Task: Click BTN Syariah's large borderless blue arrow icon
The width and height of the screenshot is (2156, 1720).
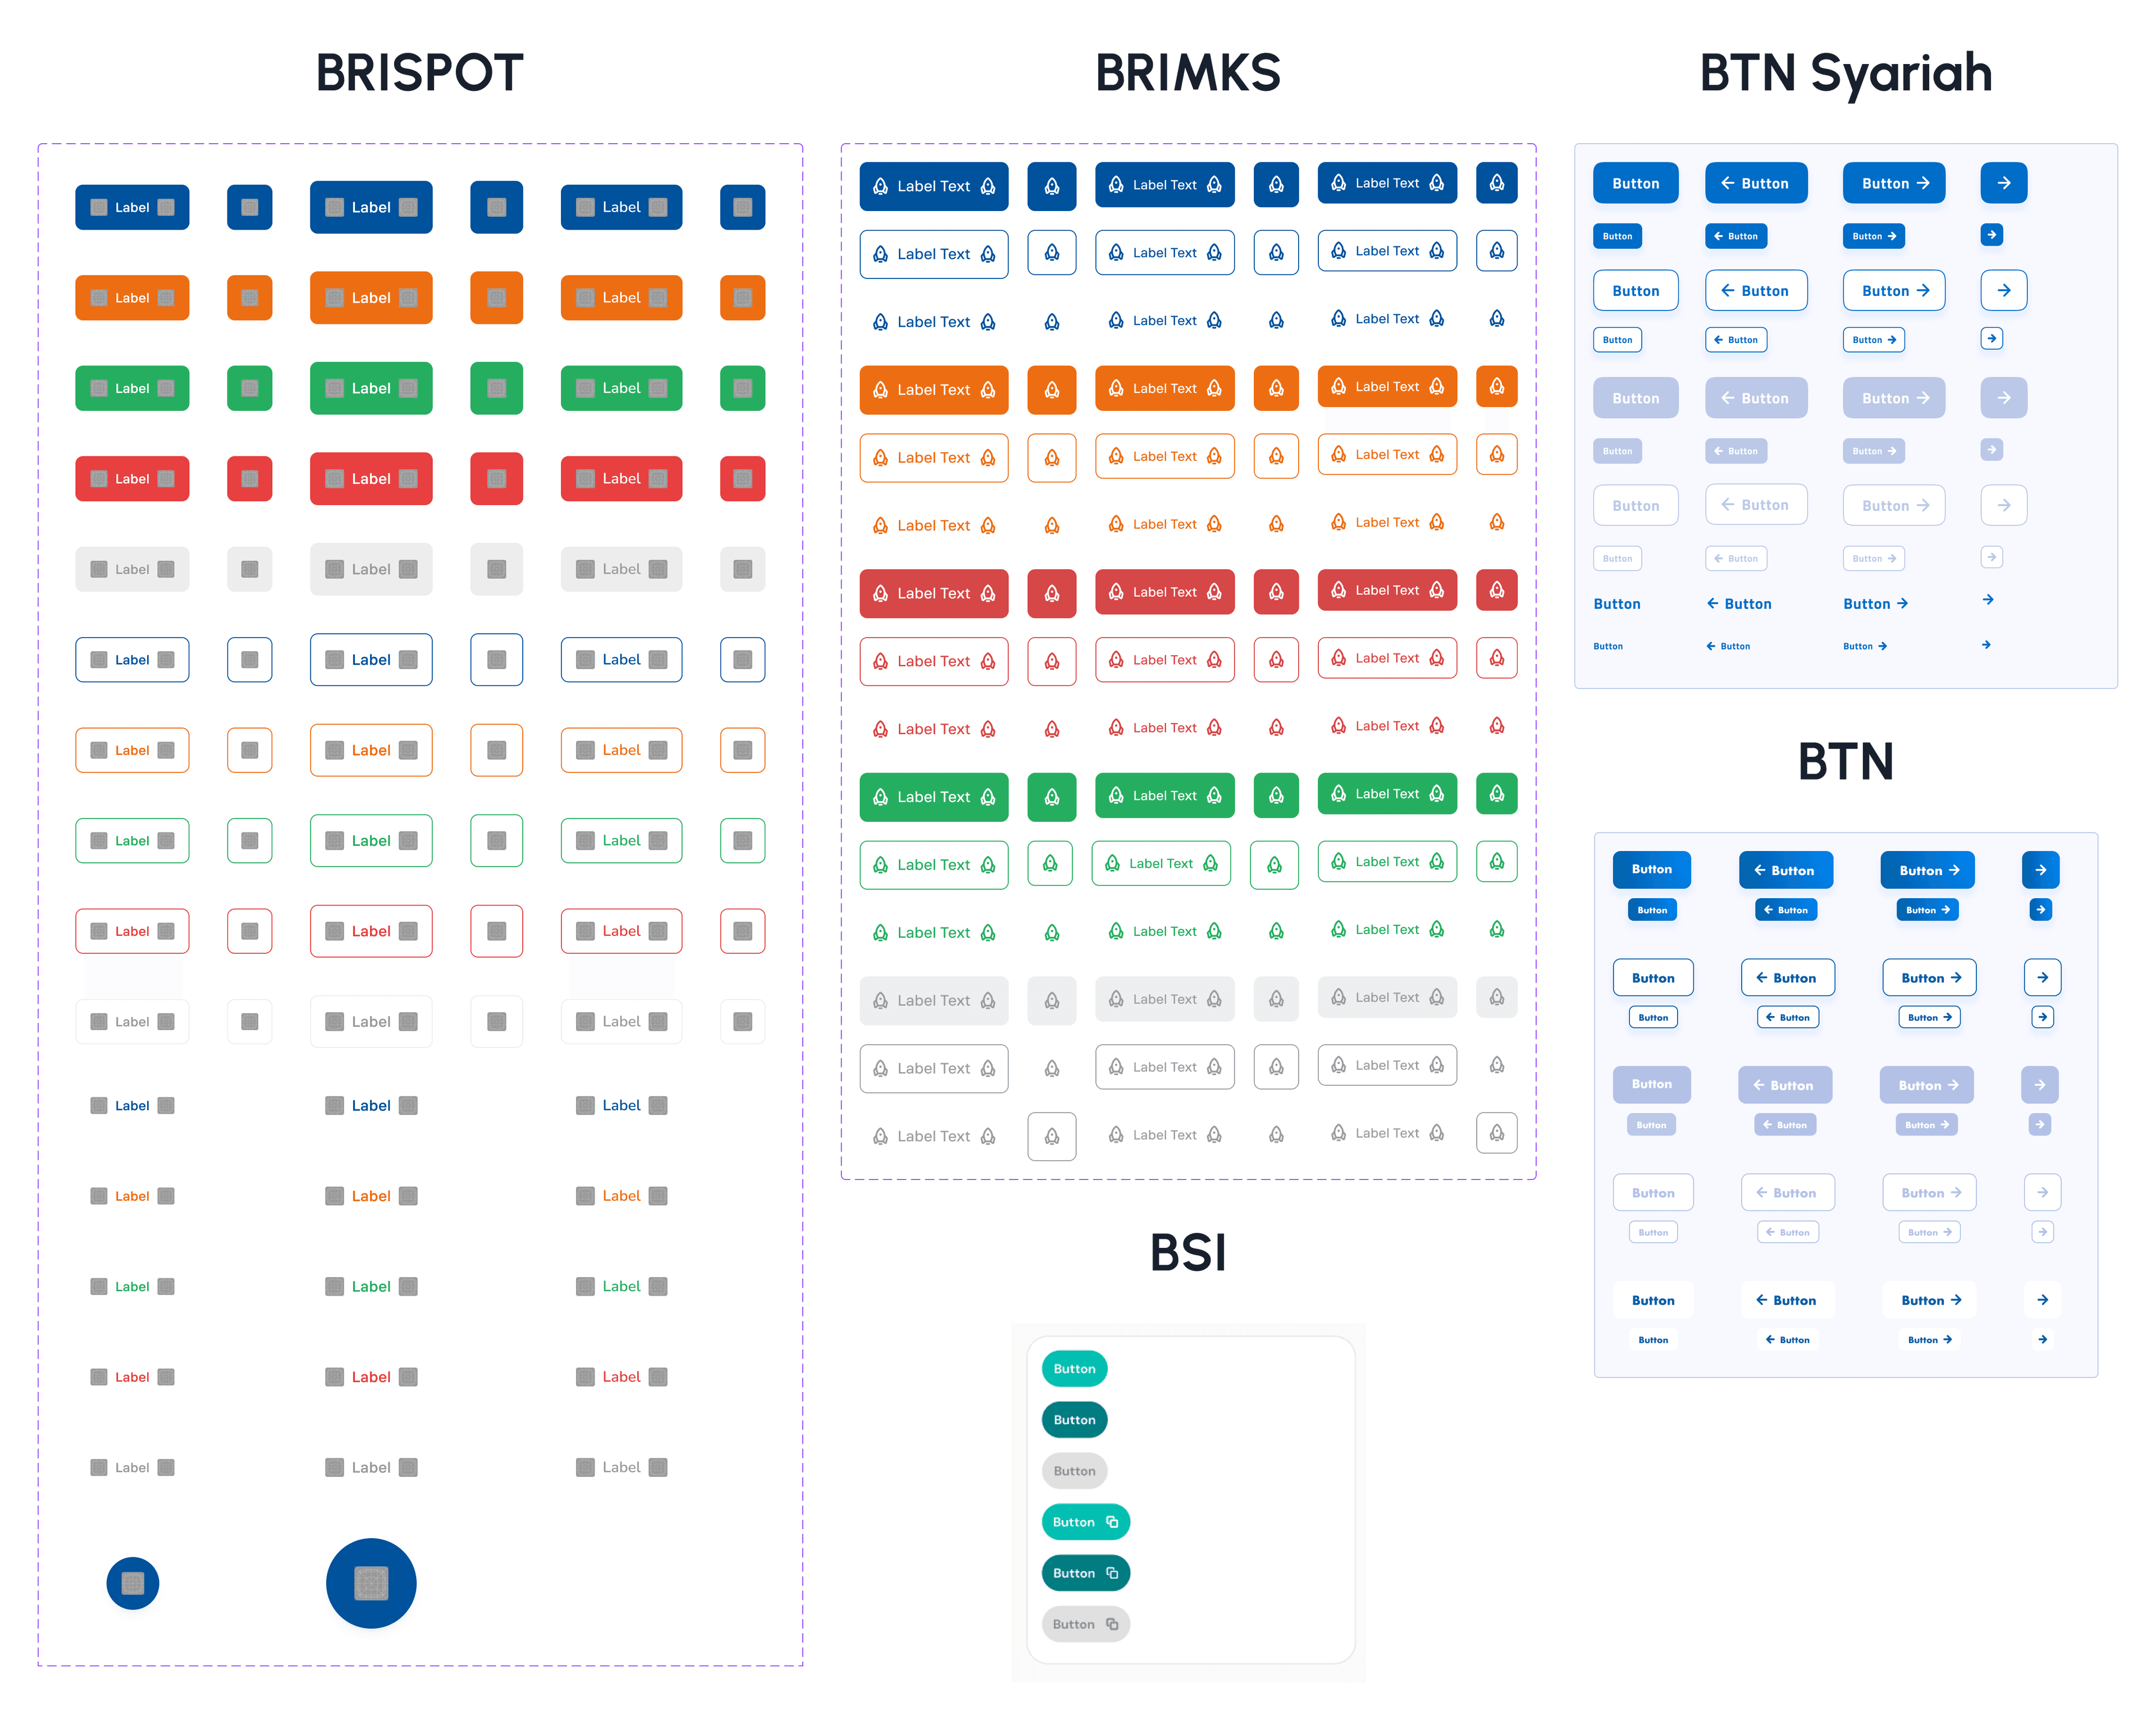Action: pos(1988,600)
